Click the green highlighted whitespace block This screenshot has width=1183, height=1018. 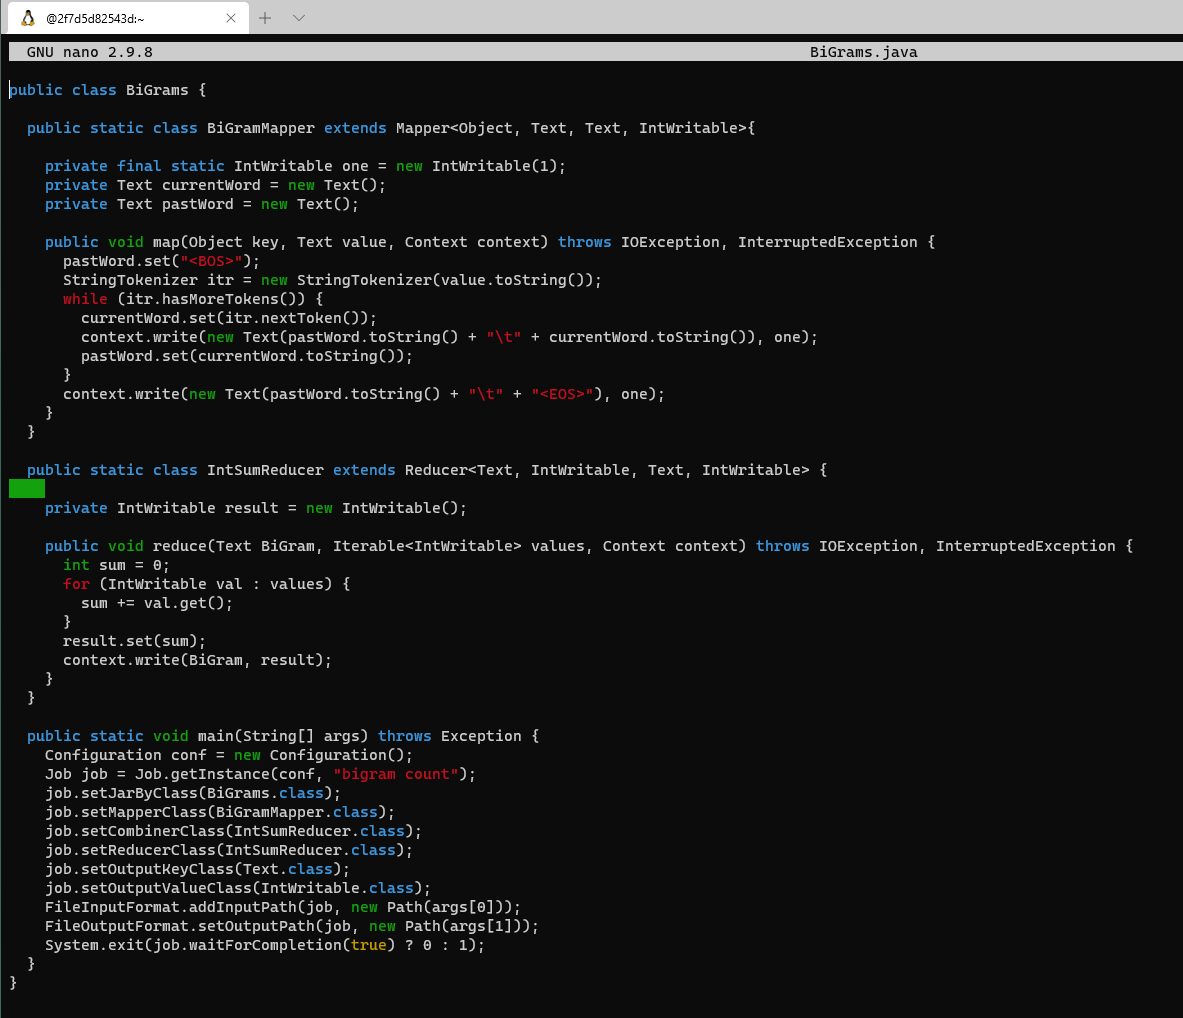(x=27, y=489)
